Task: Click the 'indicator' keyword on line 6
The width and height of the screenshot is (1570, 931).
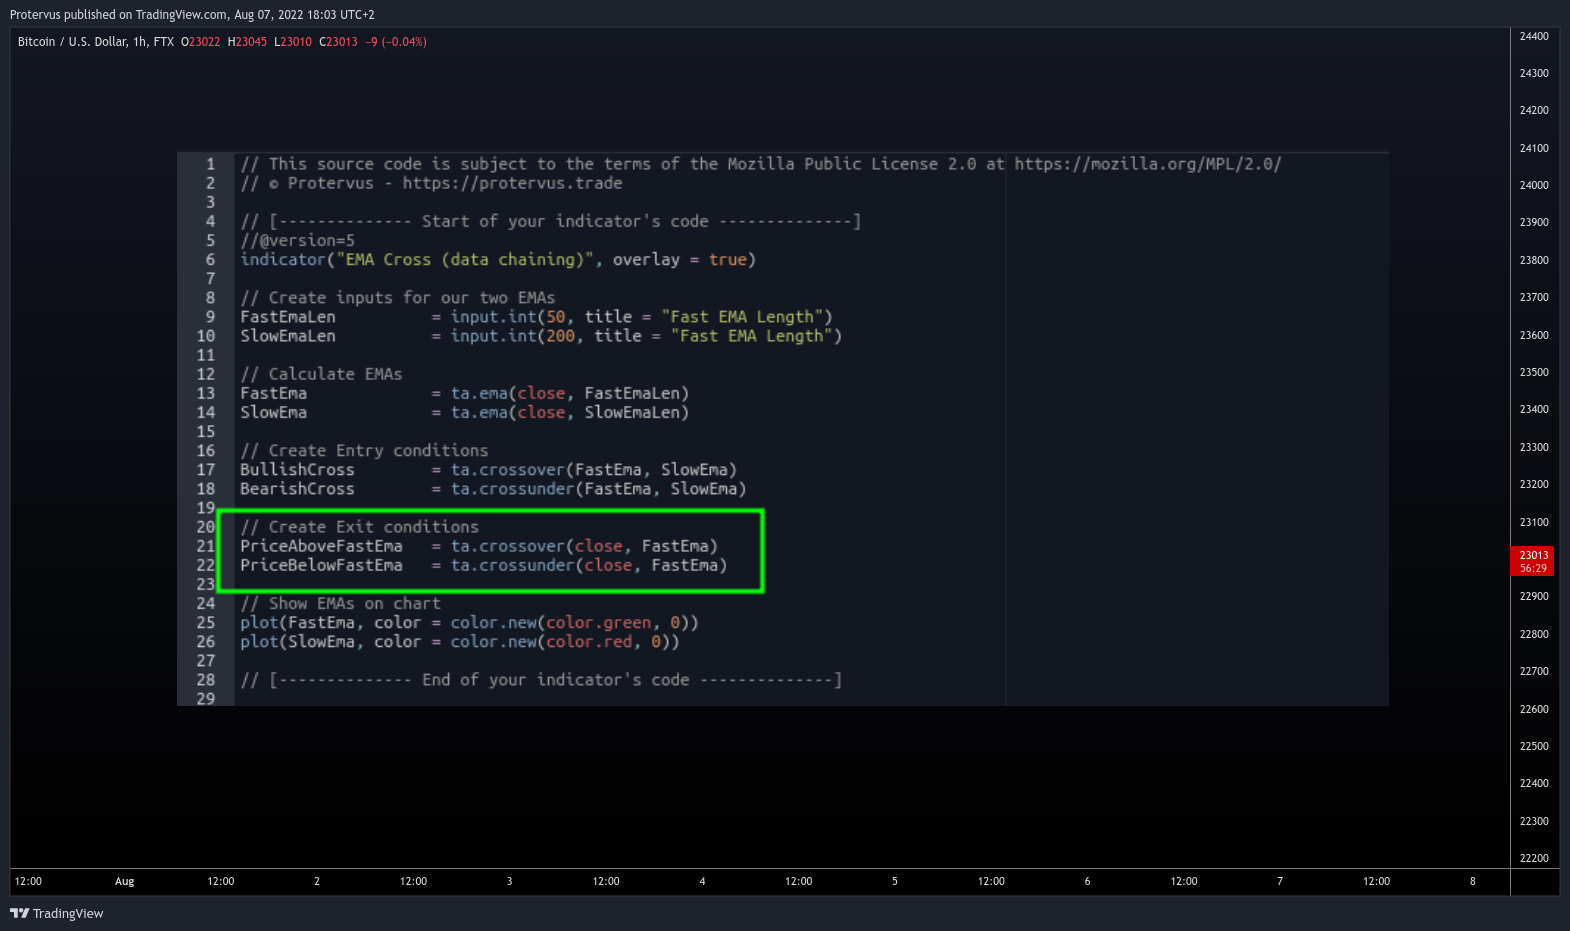Action: (283, 259)
